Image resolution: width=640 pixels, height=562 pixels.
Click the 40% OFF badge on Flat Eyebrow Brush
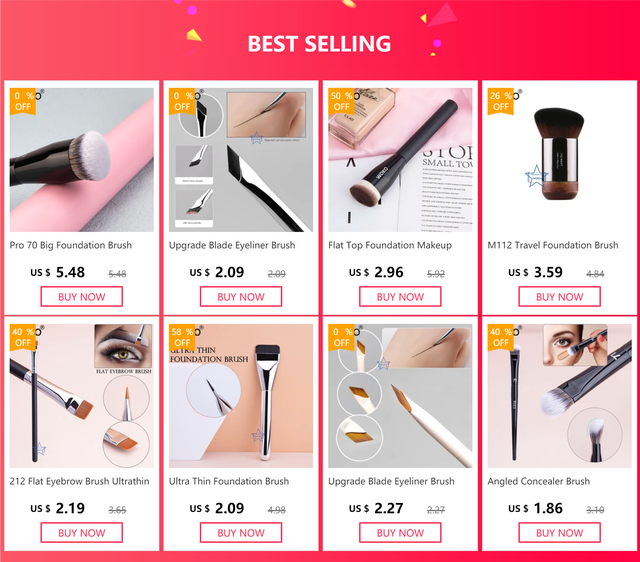pos(23,338)
